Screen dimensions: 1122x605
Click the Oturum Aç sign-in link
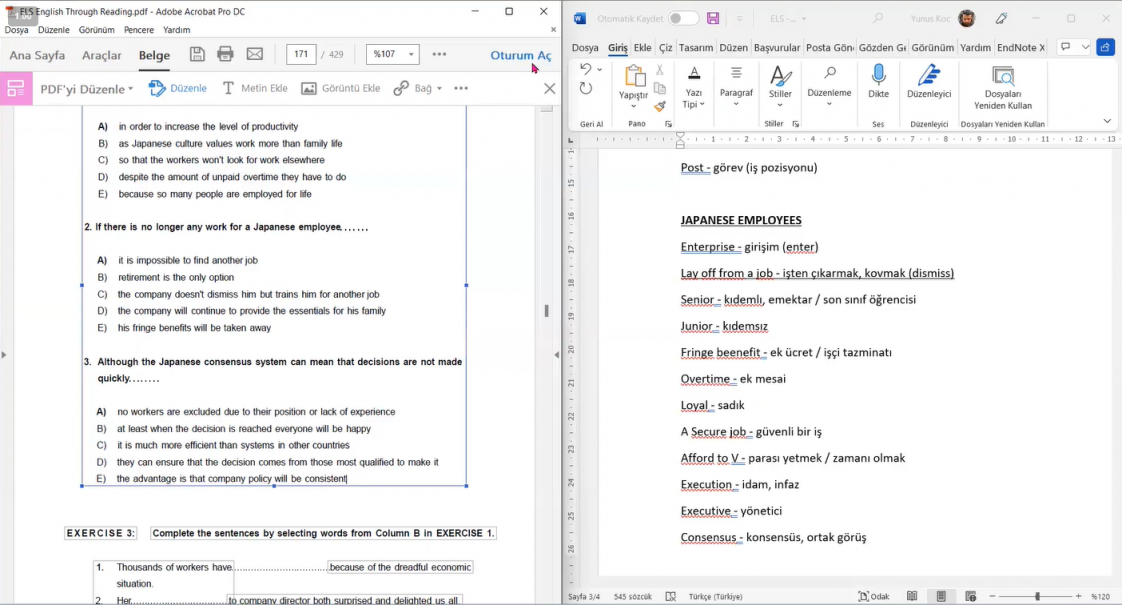(x=520, y=55)
